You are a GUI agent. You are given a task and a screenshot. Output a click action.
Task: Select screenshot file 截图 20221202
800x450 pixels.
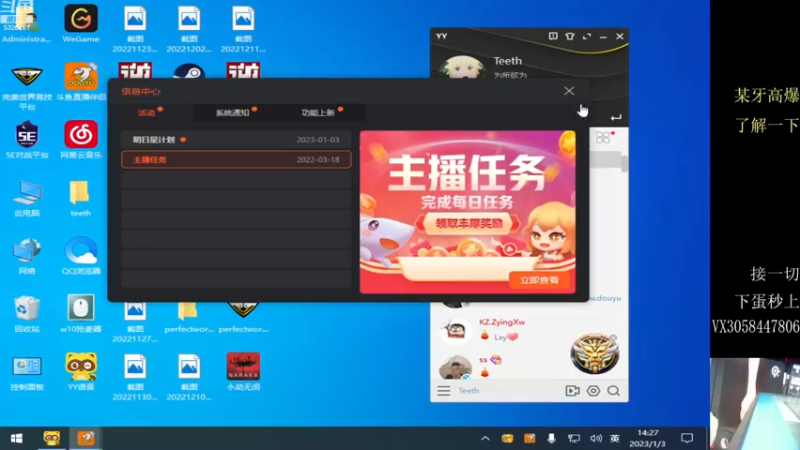189,29
